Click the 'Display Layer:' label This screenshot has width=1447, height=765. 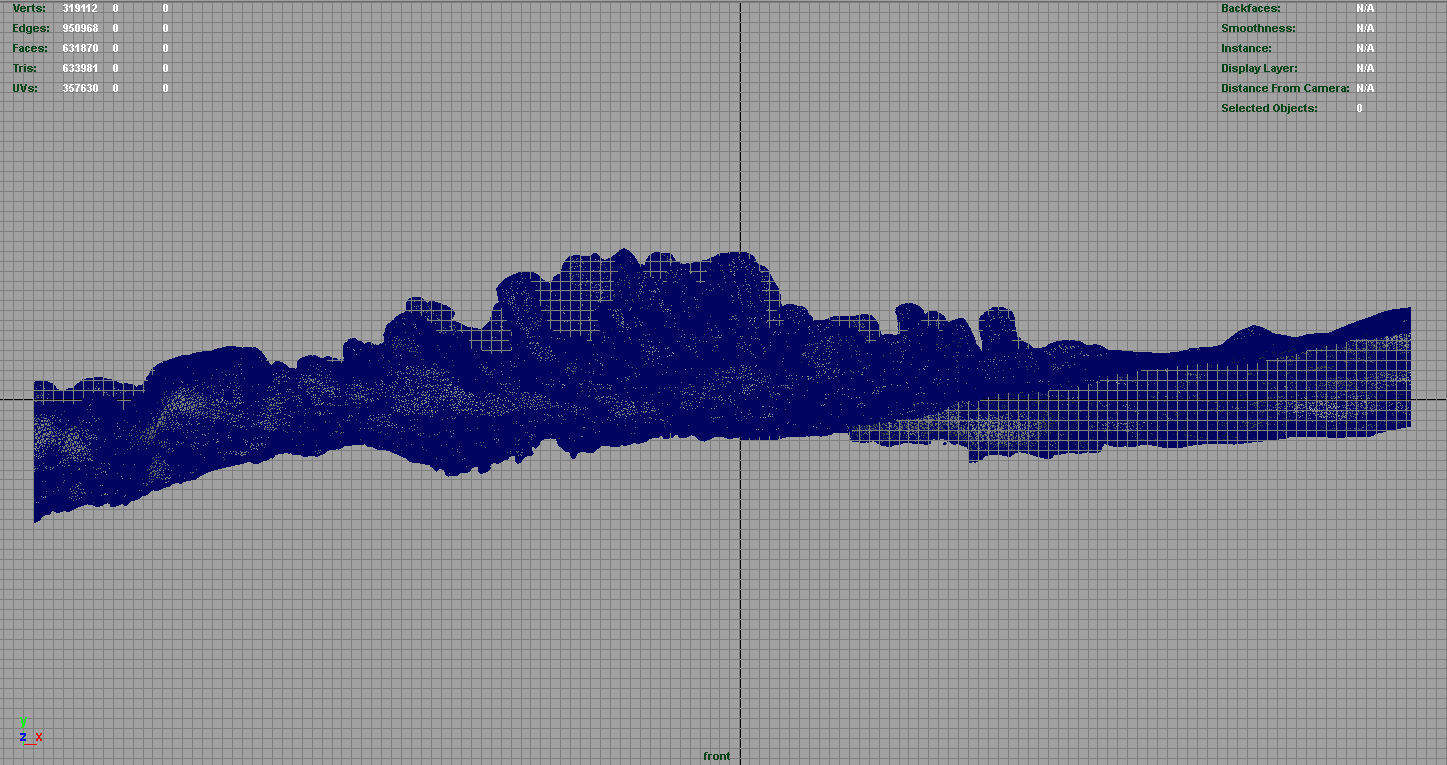(1259, 68)
